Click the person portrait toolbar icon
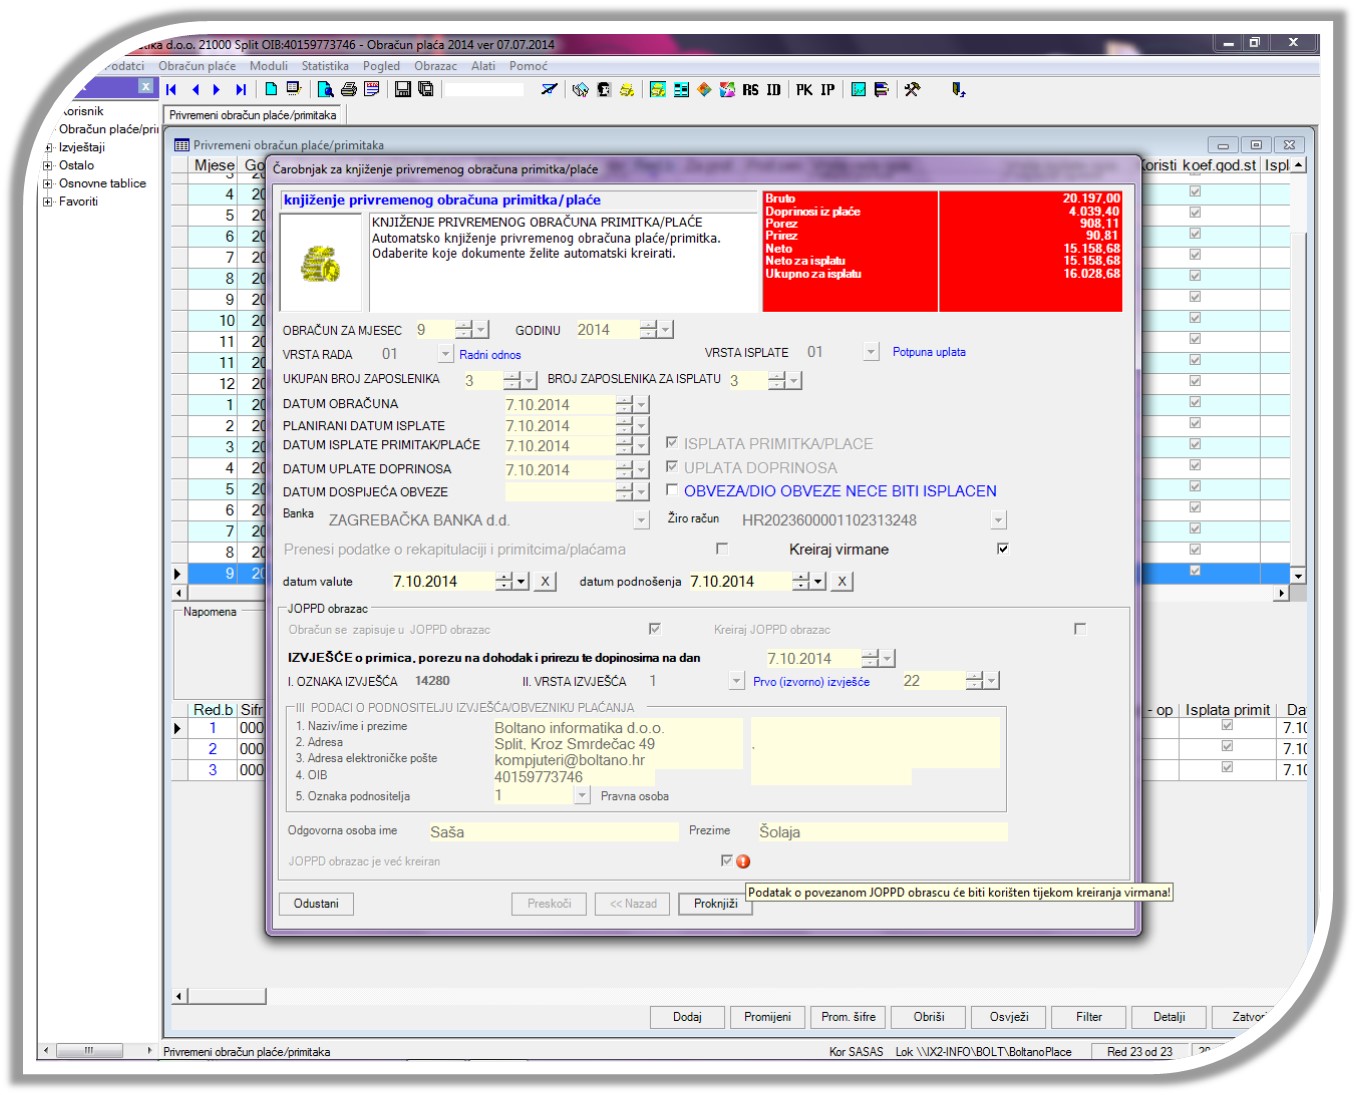This screenshot has width=1356, height=1095. 603,90
